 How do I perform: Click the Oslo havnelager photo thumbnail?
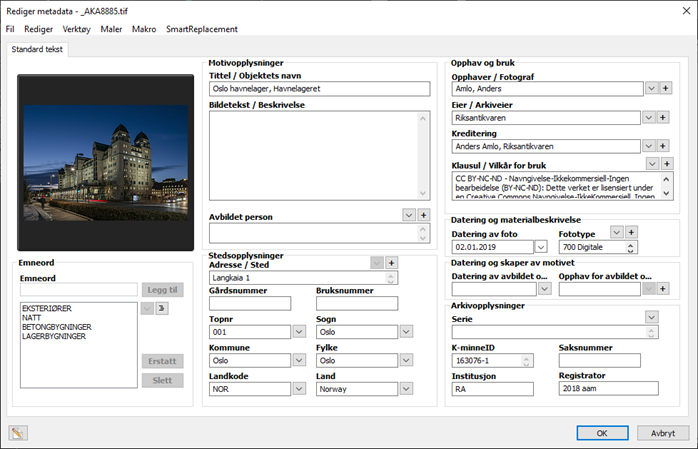point(106,161)
